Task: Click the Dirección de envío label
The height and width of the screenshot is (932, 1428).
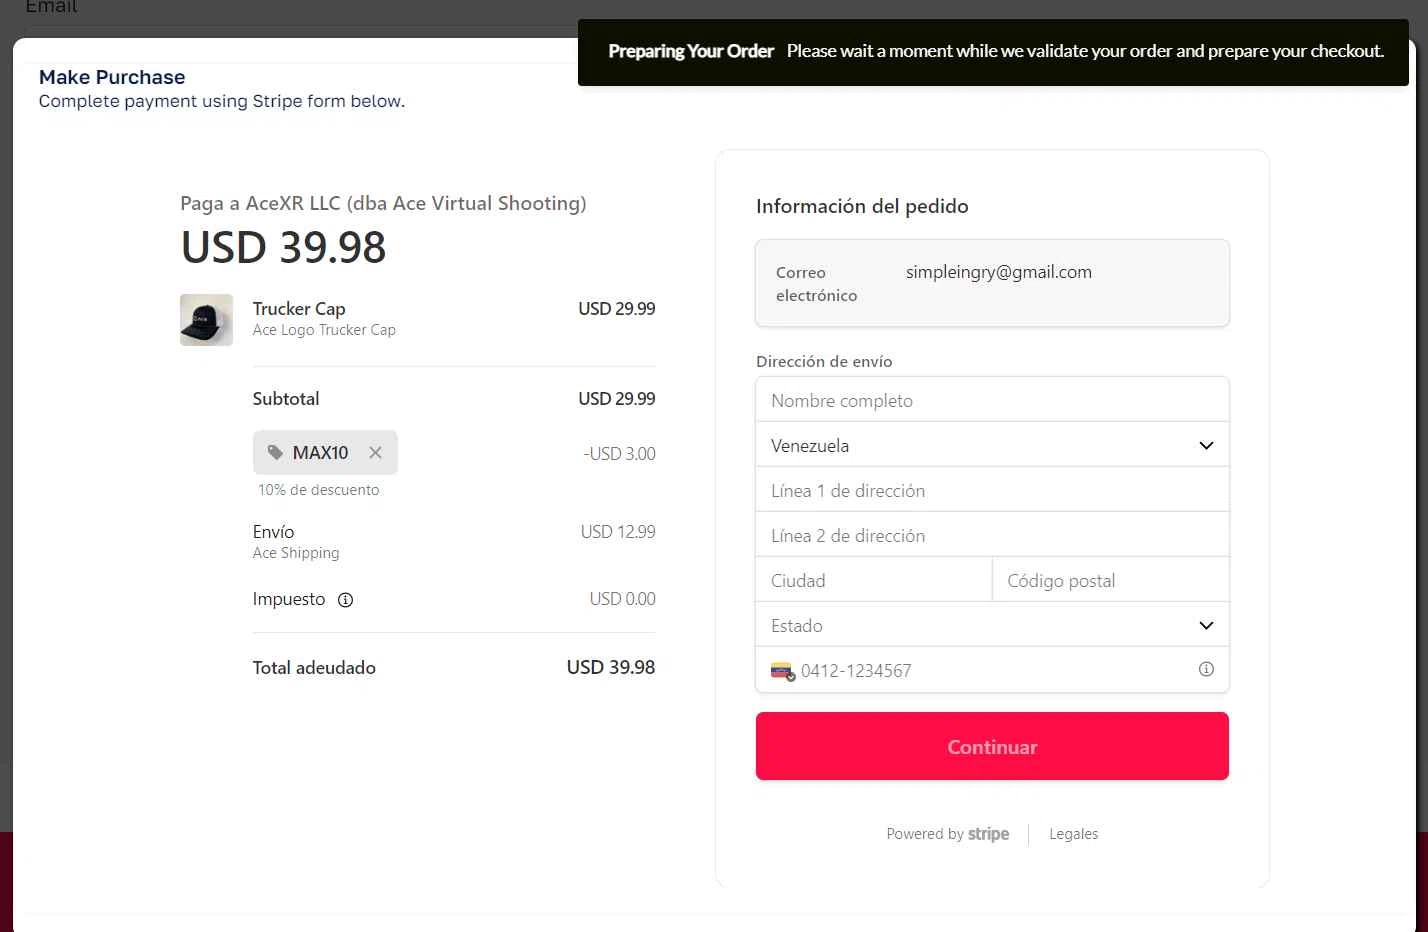Action: click(x=824, y=362)
